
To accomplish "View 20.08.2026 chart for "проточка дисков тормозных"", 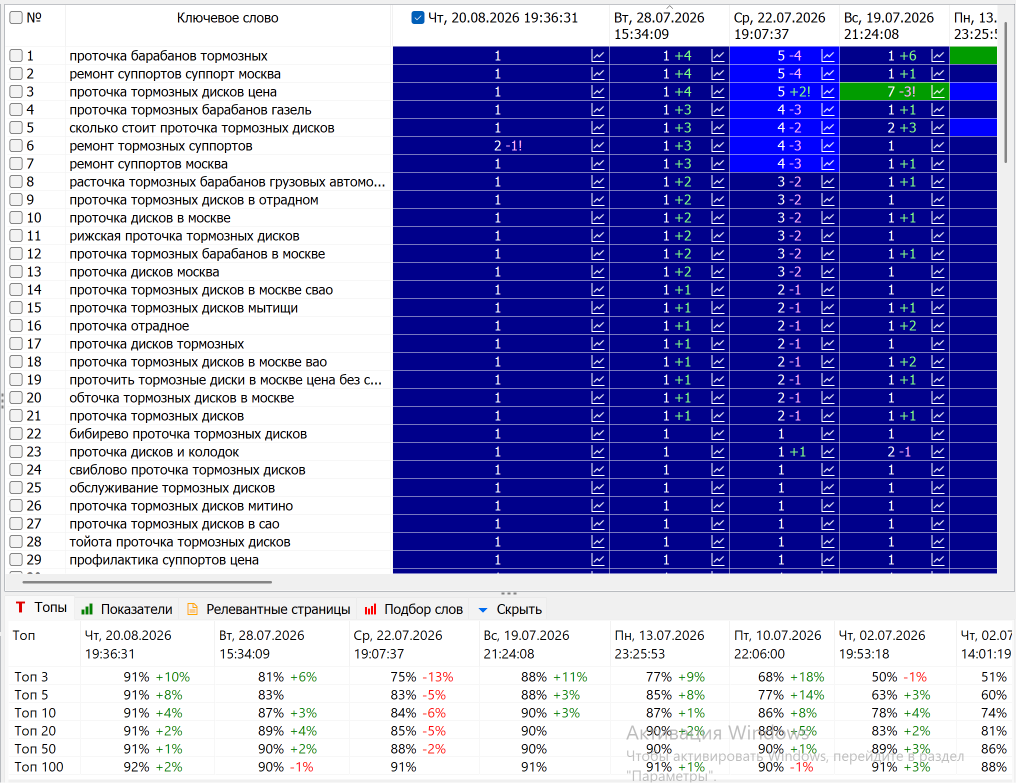I will [x=597, y=344].
